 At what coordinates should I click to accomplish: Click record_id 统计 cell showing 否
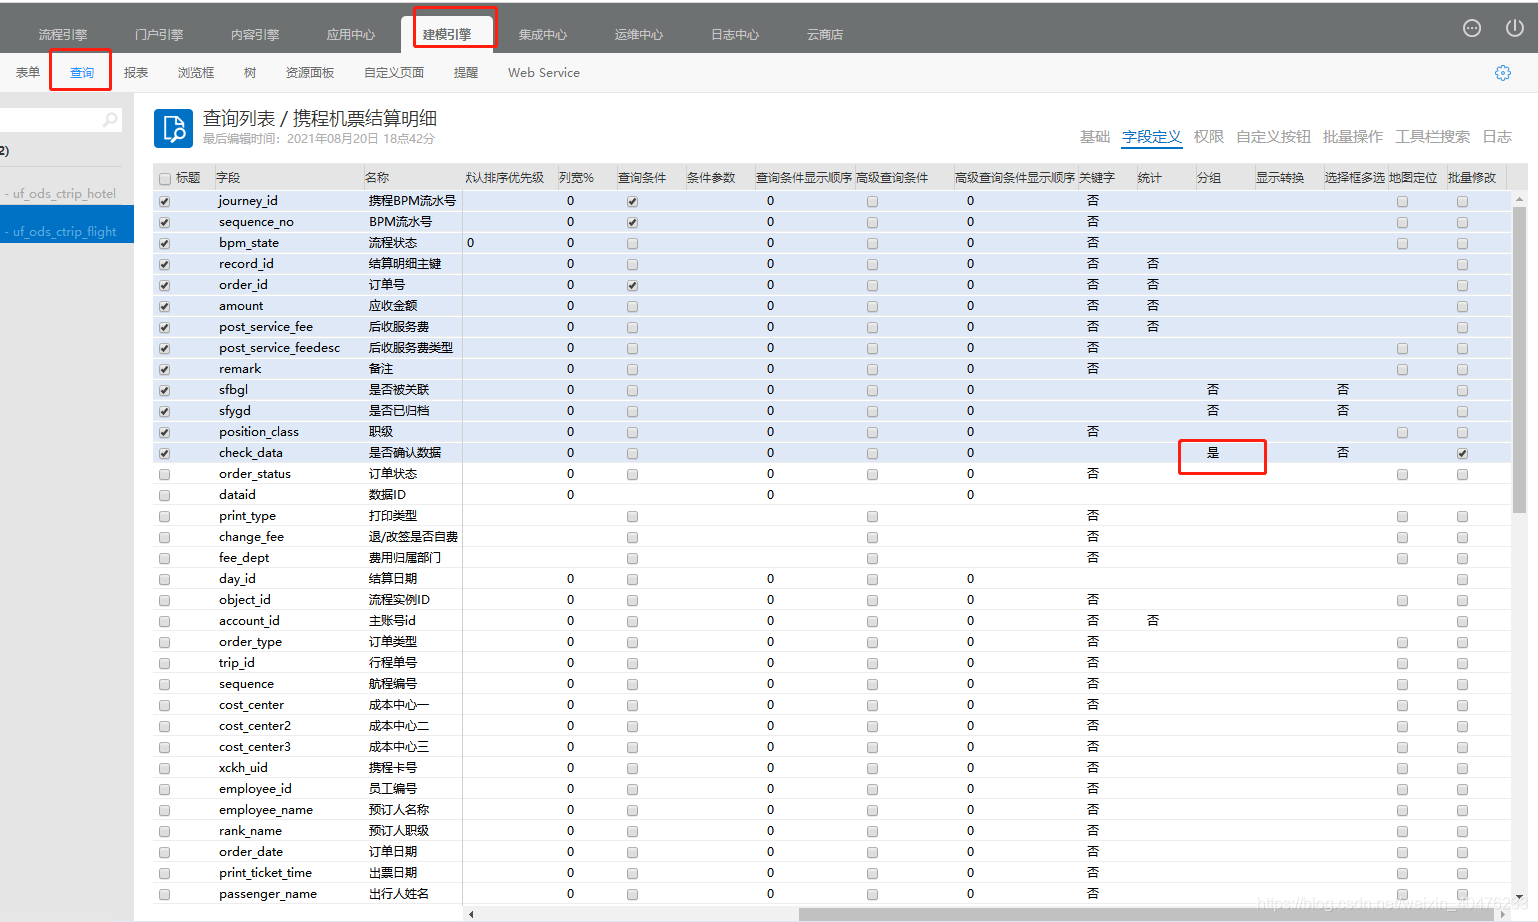click(x=1153, y=264)
